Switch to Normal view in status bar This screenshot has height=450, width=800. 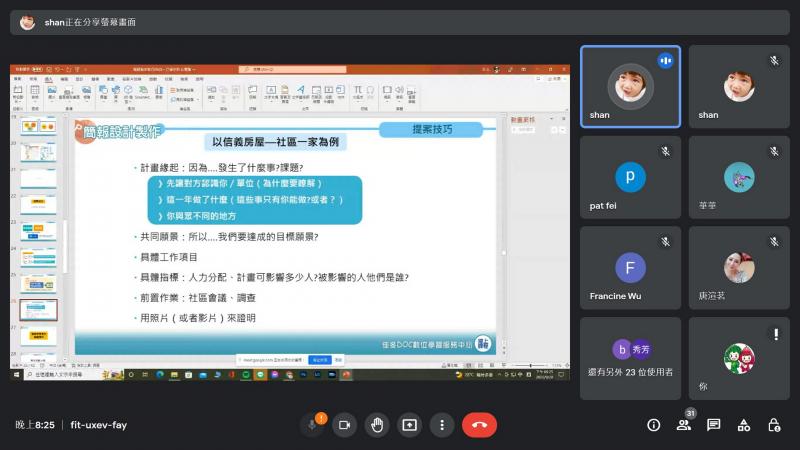(469, 365)
